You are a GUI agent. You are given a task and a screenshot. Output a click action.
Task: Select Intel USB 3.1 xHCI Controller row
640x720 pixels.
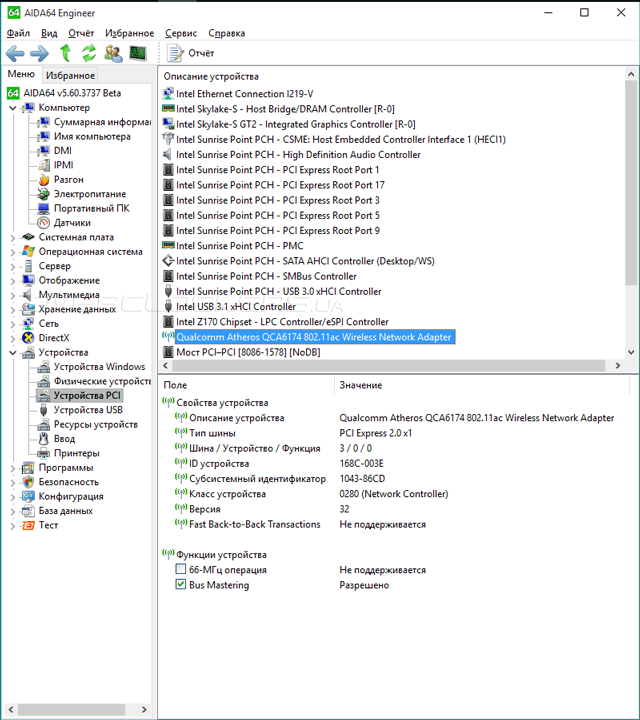[x=236, y=306]
